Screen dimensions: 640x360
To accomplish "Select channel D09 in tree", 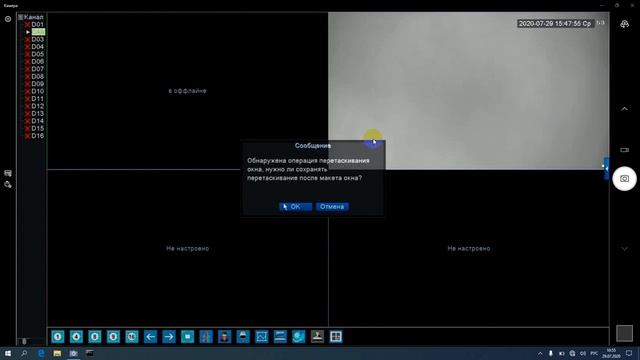I will [37, 84].
